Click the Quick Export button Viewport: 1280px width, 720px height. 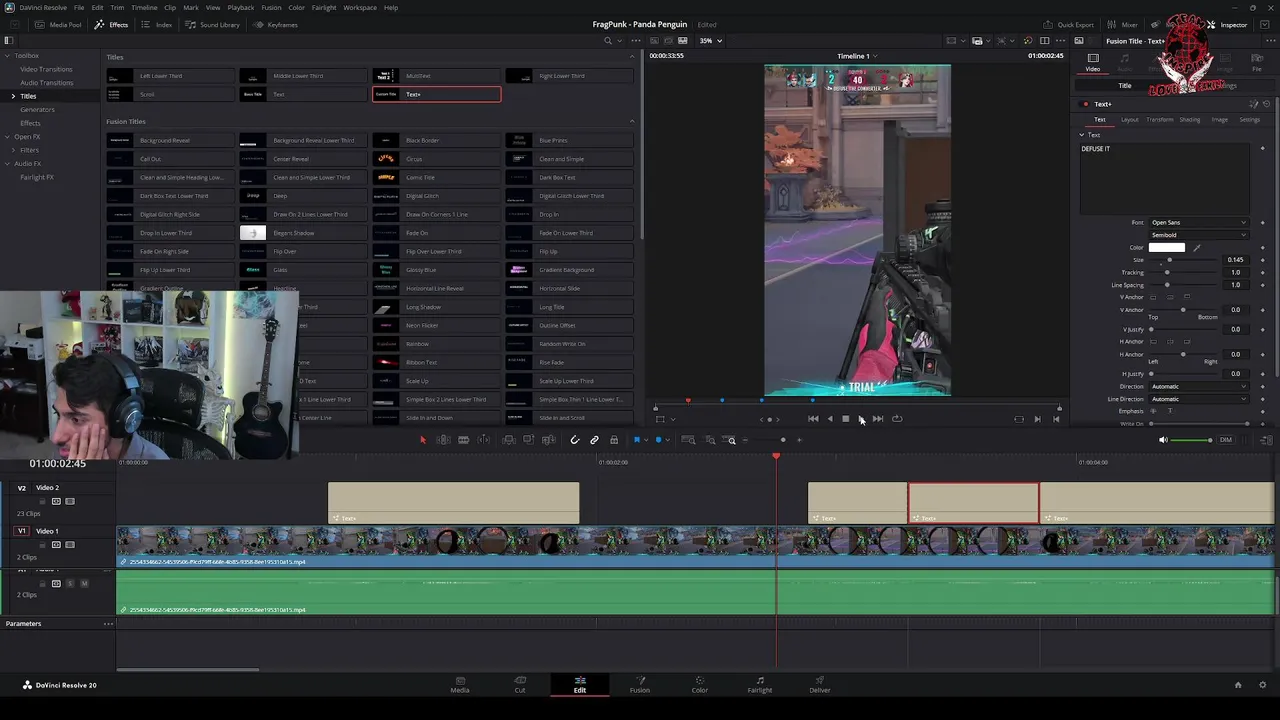[1069, 25]
